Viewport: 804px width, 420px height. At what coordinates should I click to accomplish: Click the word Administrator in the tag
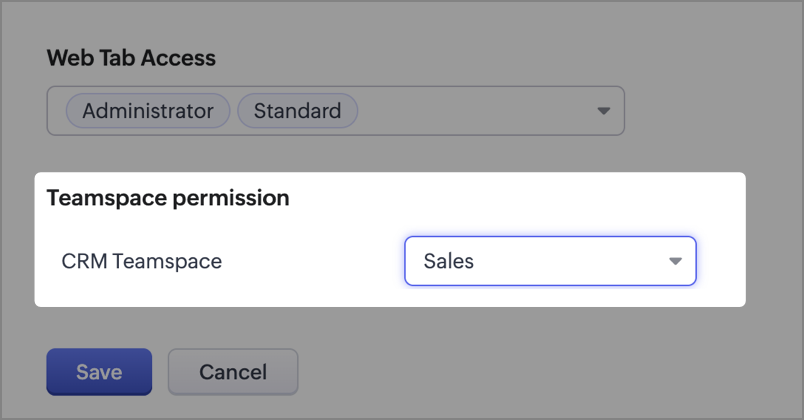[x=148, y=111]
